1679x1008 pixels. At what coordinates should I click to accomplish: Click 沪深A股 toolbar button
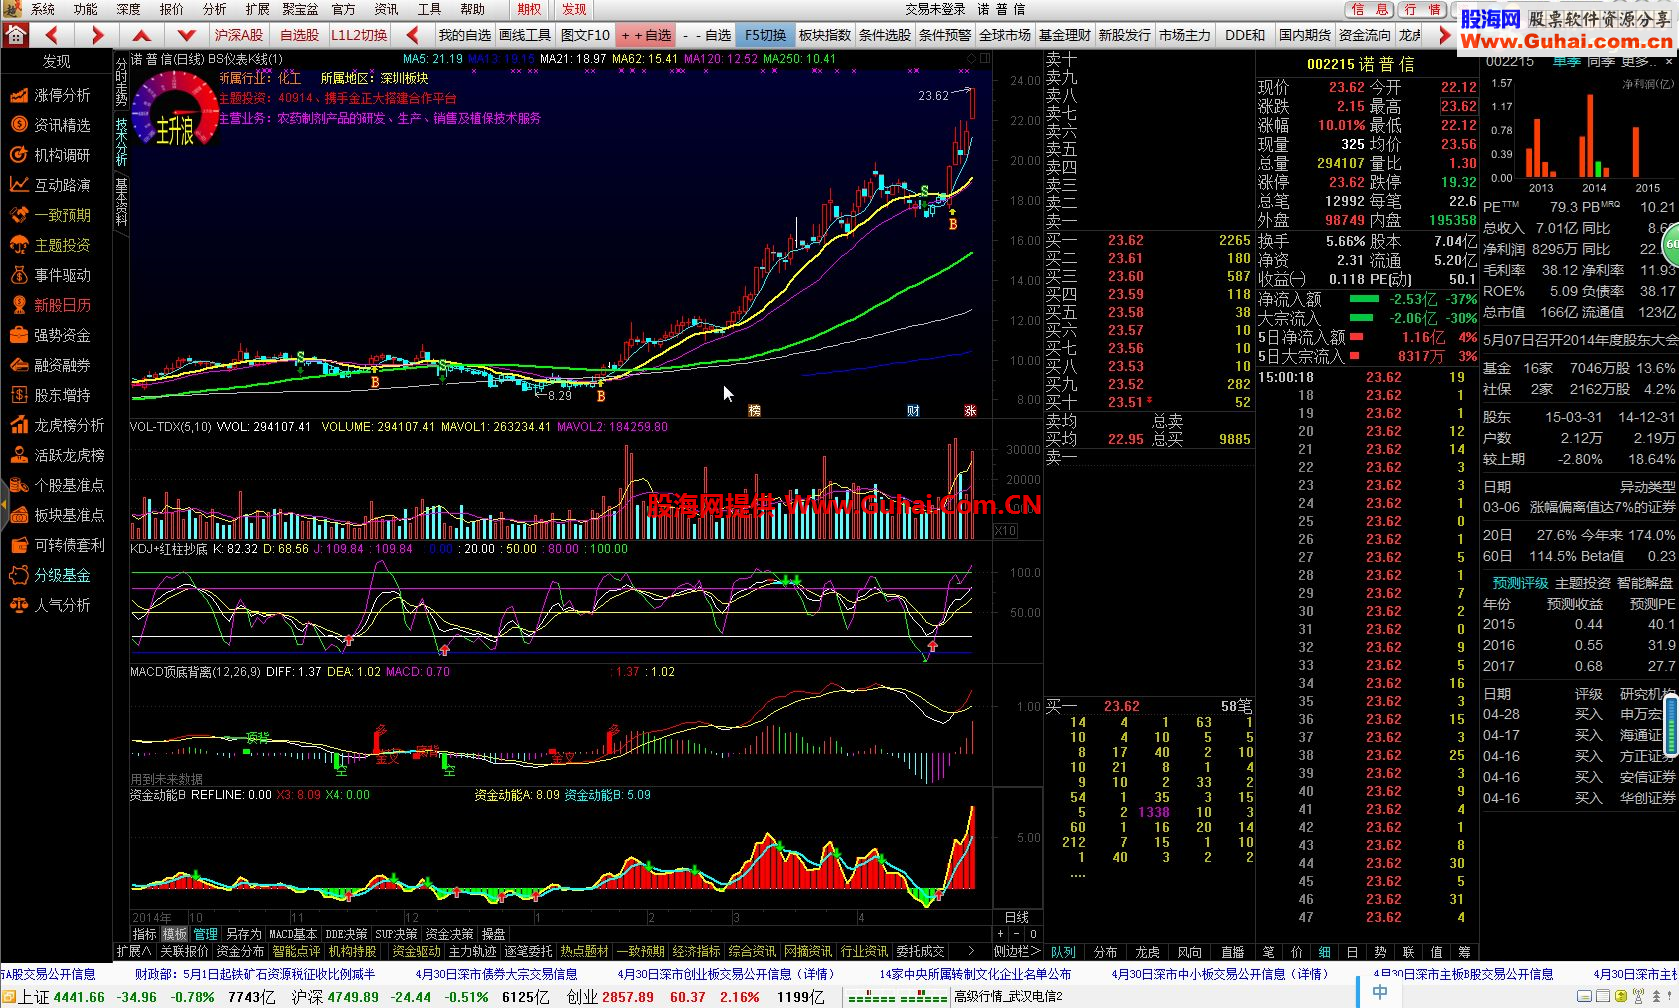pos(239,35)
